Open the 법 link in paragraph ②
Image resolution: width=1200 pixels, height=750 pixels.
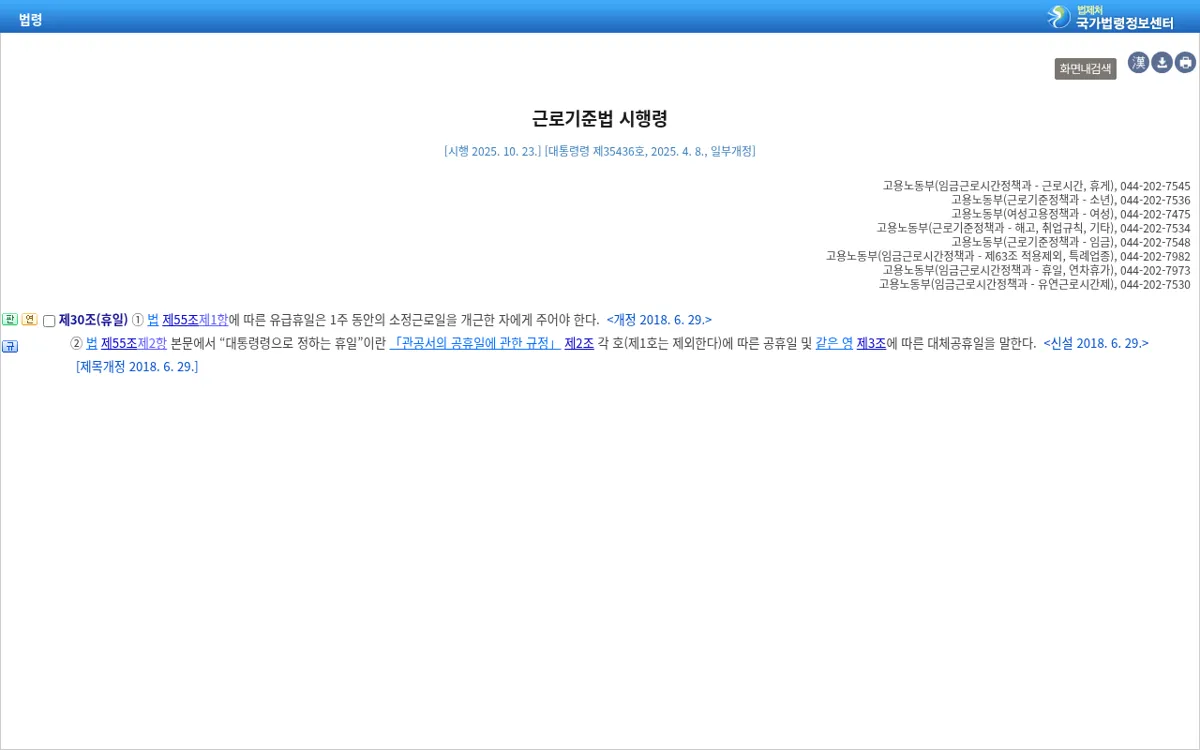(x=92, y=343)
